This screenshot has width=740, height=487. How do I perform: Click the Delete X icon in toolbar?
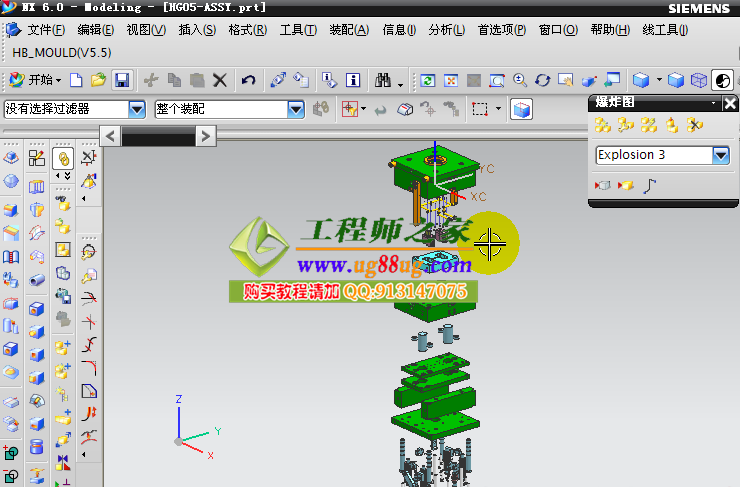point(220,79)
